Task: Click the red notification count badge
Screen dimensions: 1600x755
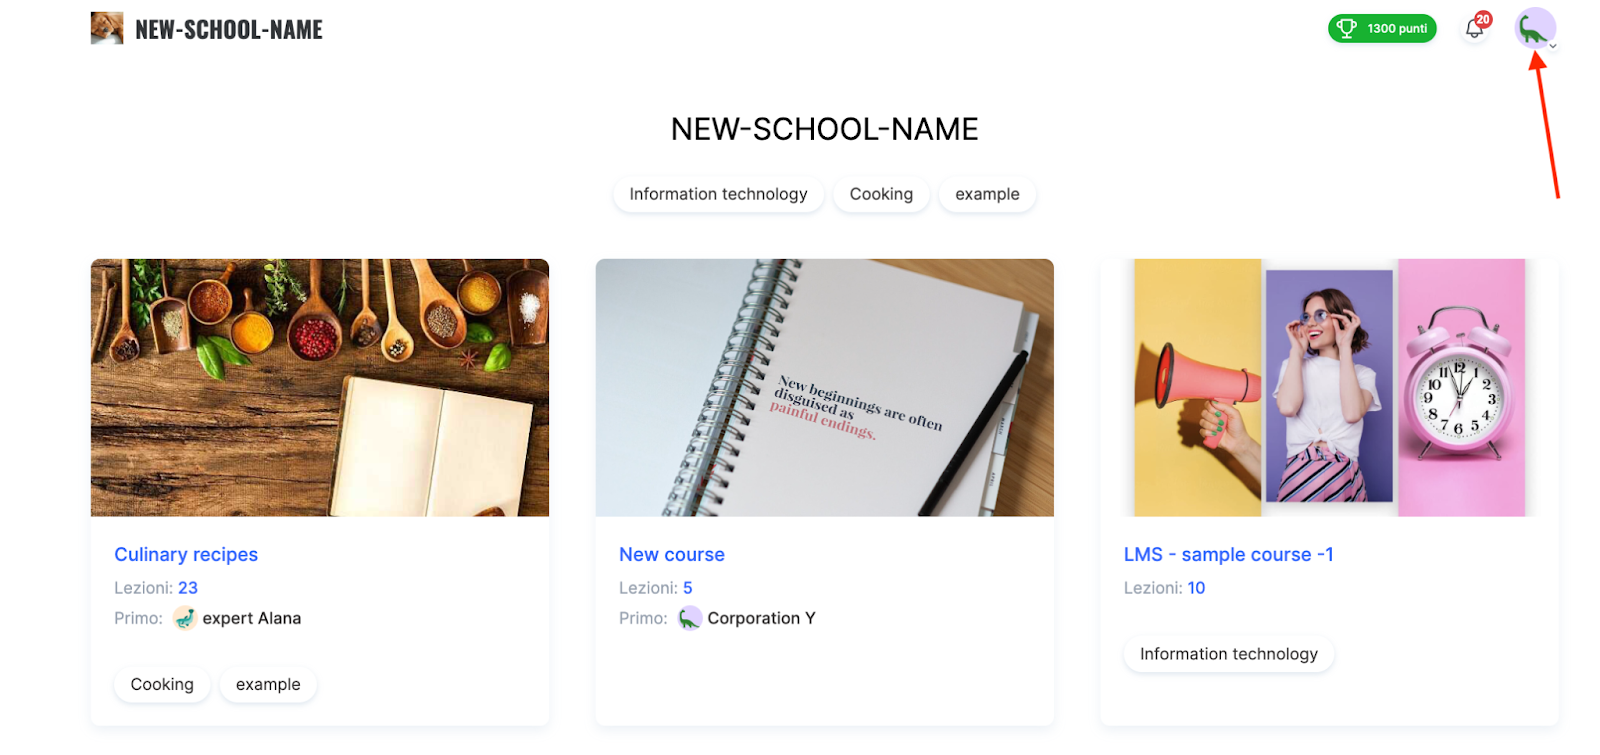Action: point(1483,19)
